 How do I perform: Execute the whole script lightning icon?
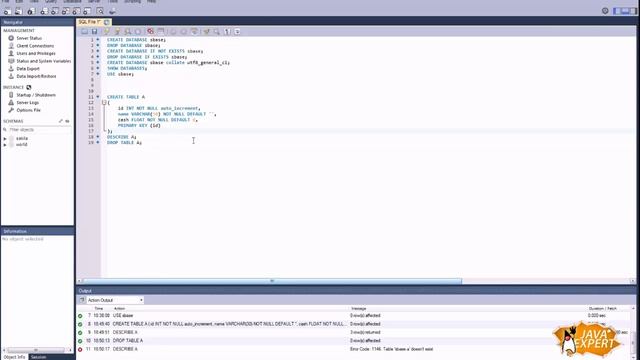(x=107, y=31)
